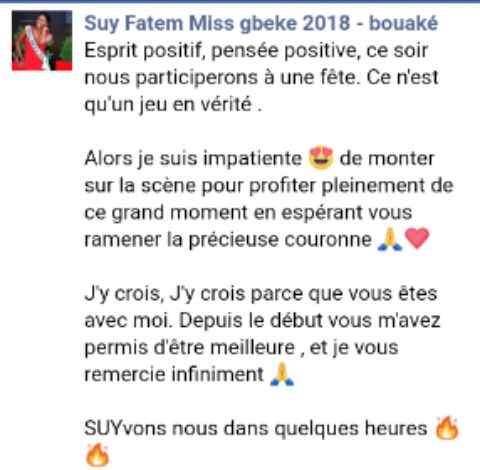Click the text 'qu'un jeu en vérité'
The image size is (480, 470).
[173, 105]
